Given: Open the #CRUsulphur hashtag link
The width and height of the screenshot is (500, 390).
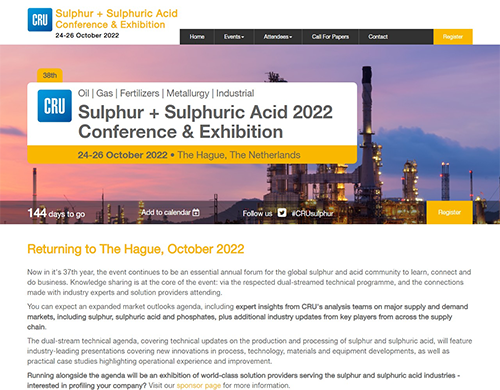Looking at the screenshot, I should (x=312, y=213).
